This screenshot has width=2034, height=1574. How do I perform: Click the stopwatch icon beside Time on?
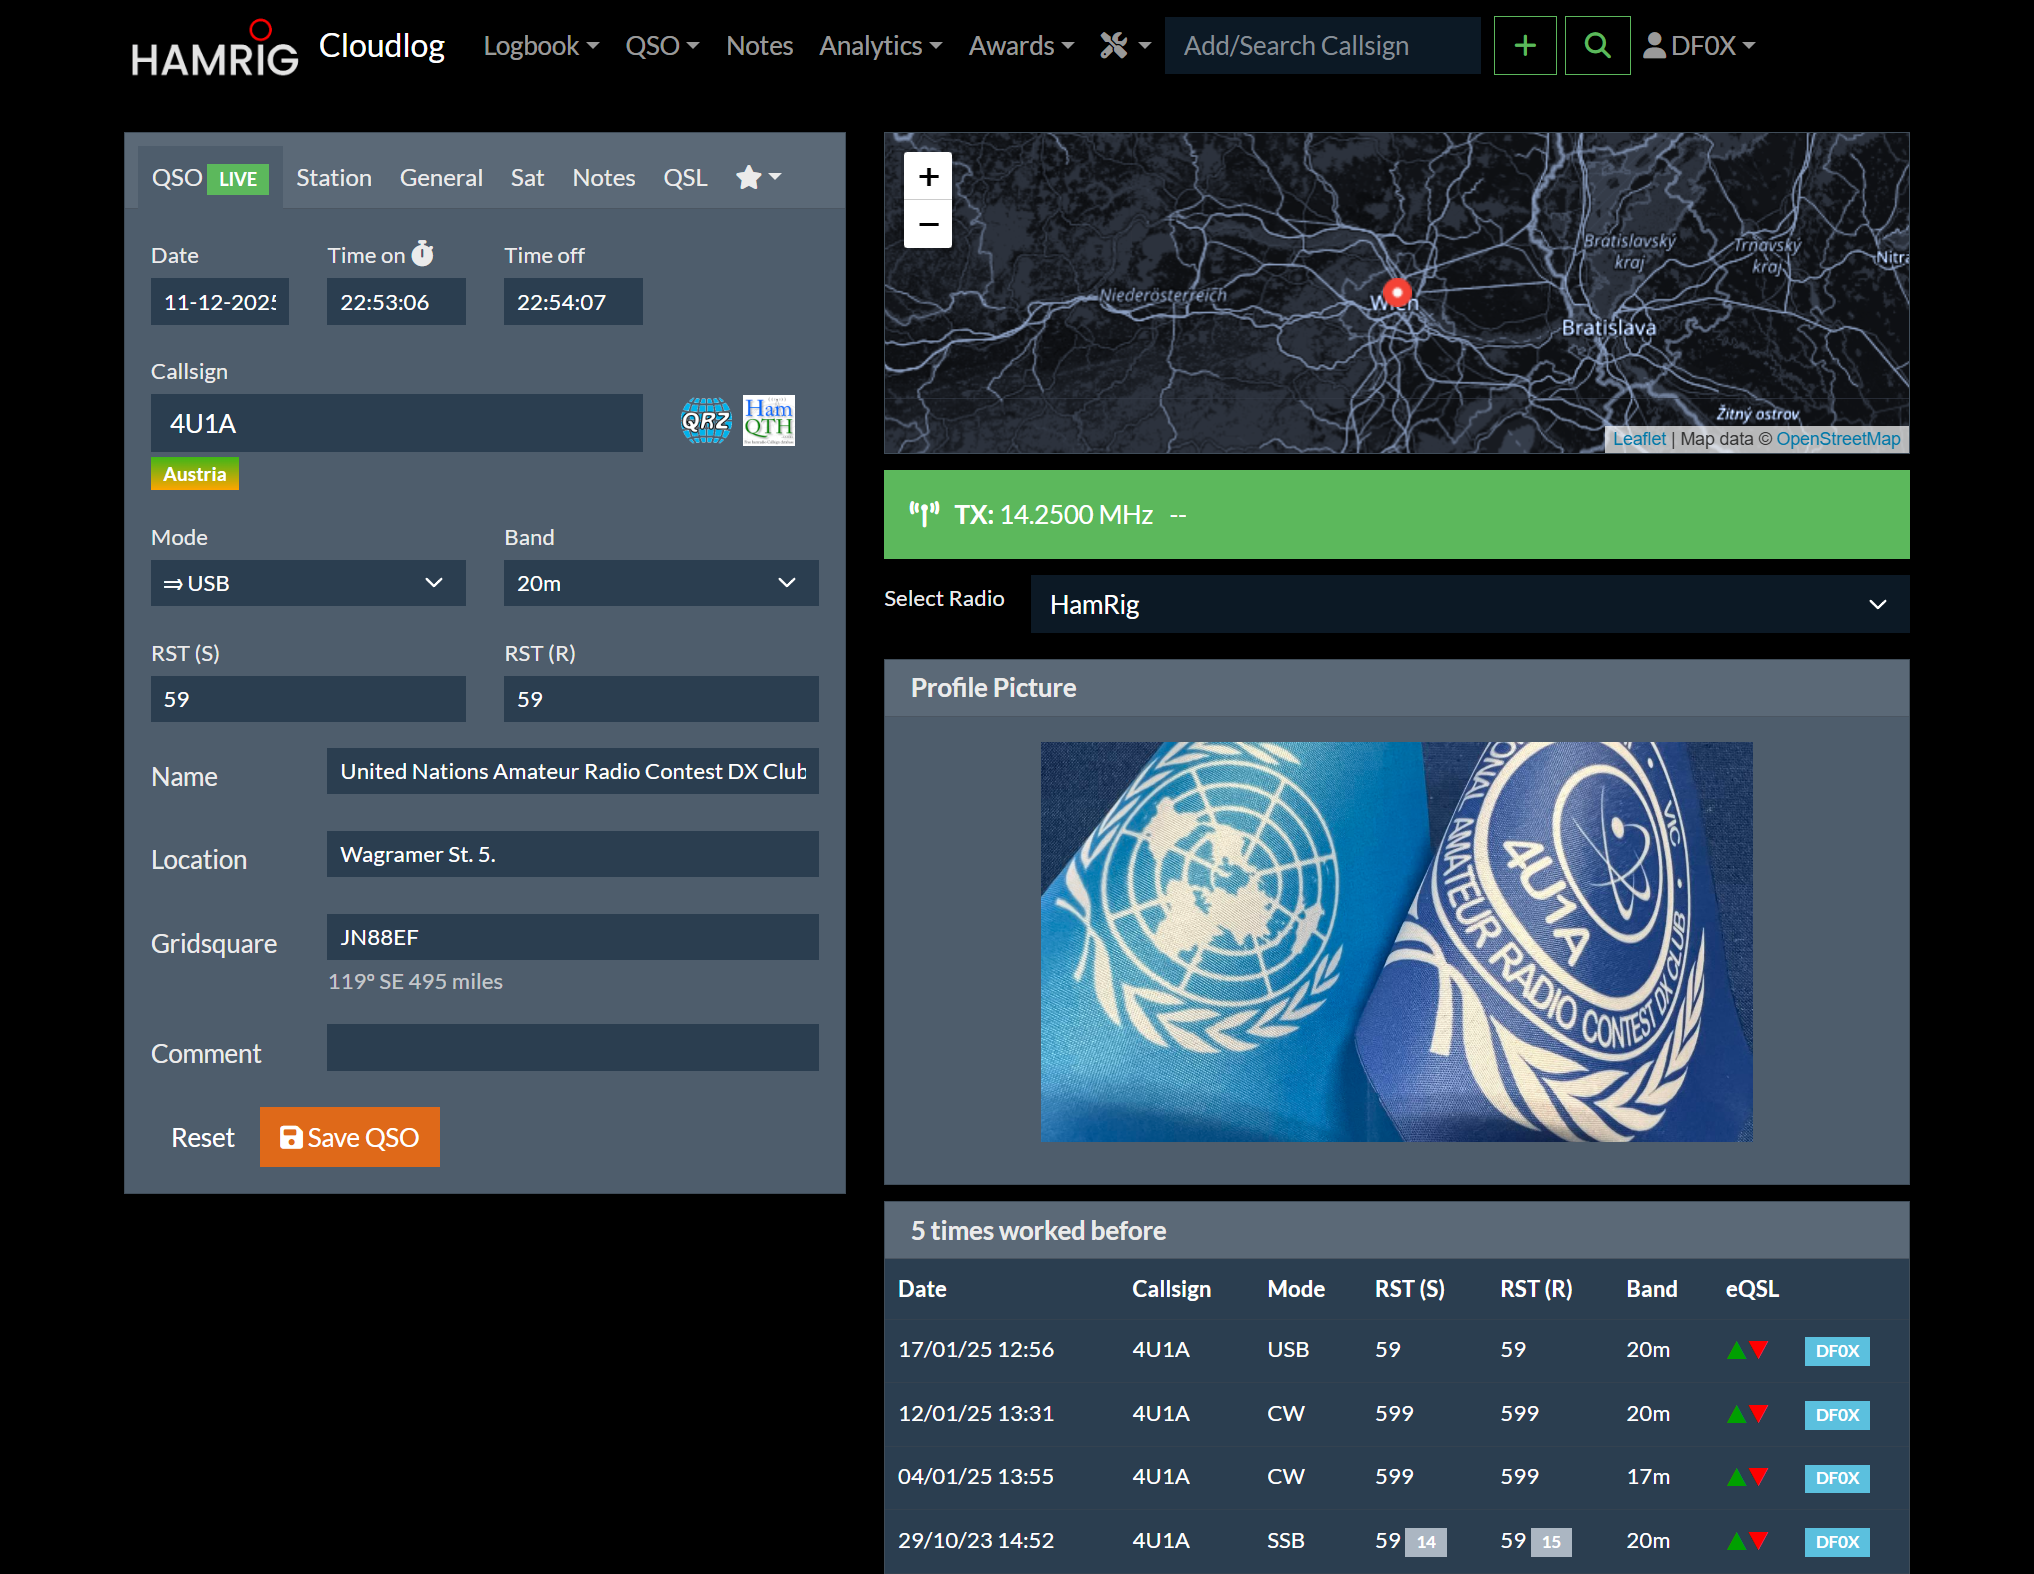tap(423, 254)
